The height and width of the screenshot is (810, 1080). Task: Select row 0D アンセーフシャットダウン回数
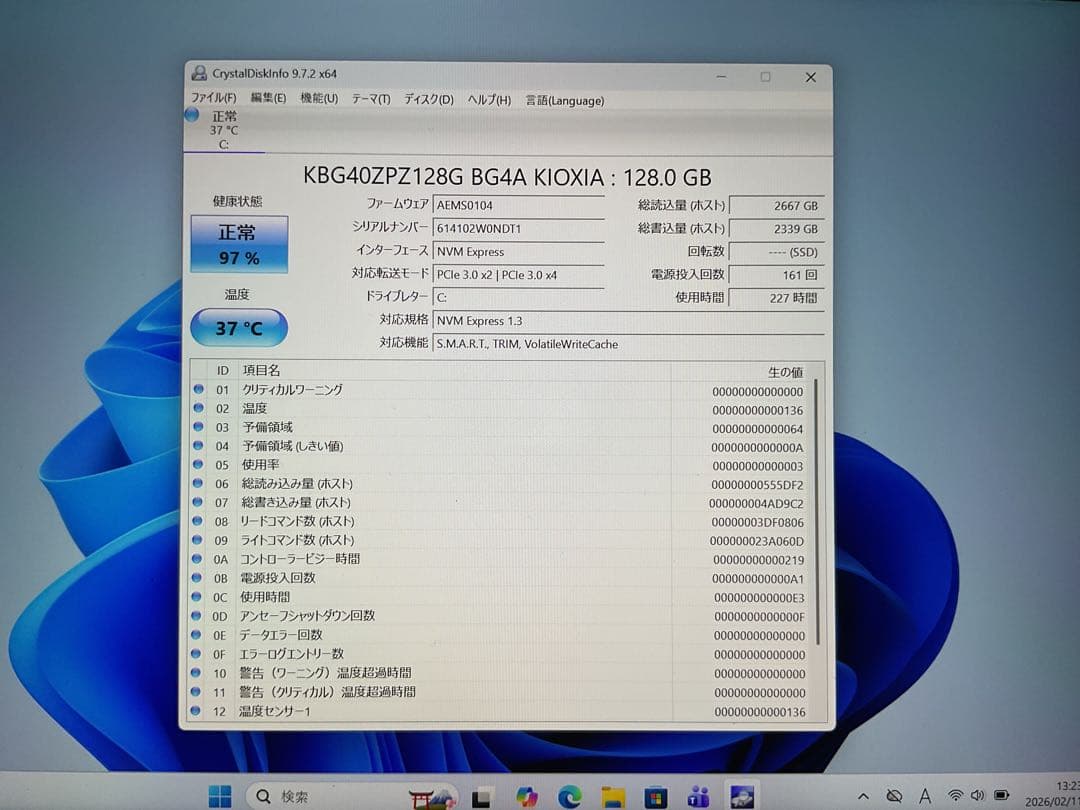[501, 616]
